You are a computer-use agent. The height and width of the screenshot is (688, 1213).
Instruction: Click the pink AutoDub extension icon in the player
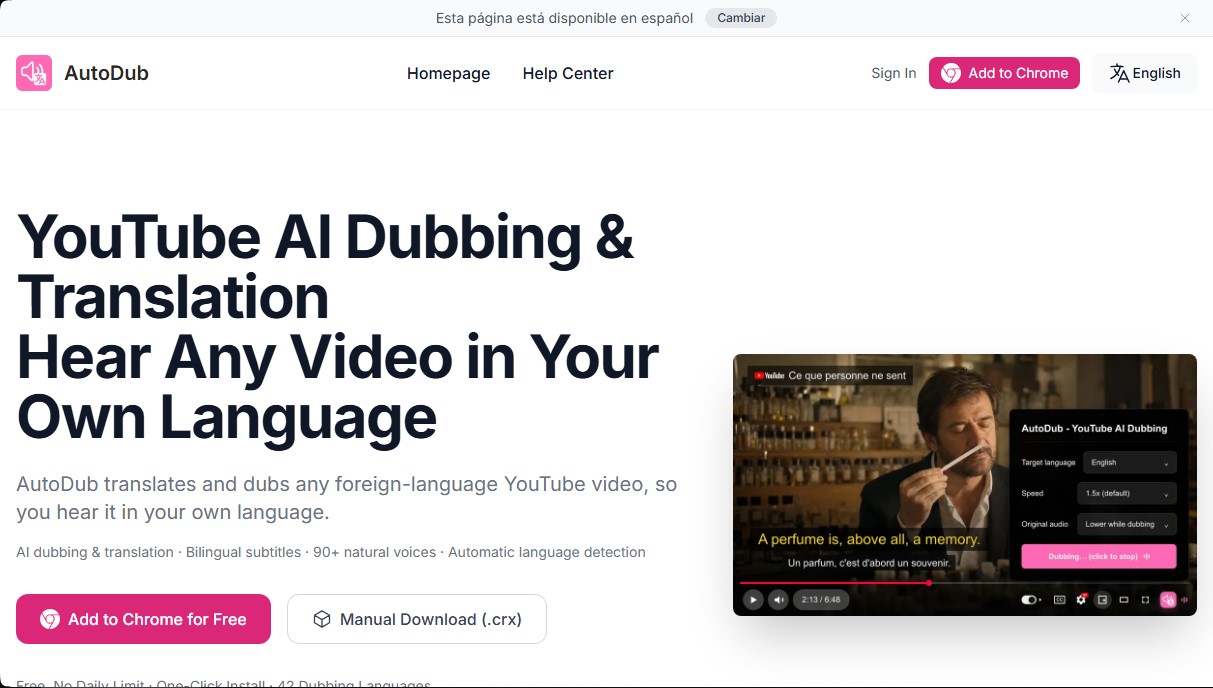(1168, 600)
